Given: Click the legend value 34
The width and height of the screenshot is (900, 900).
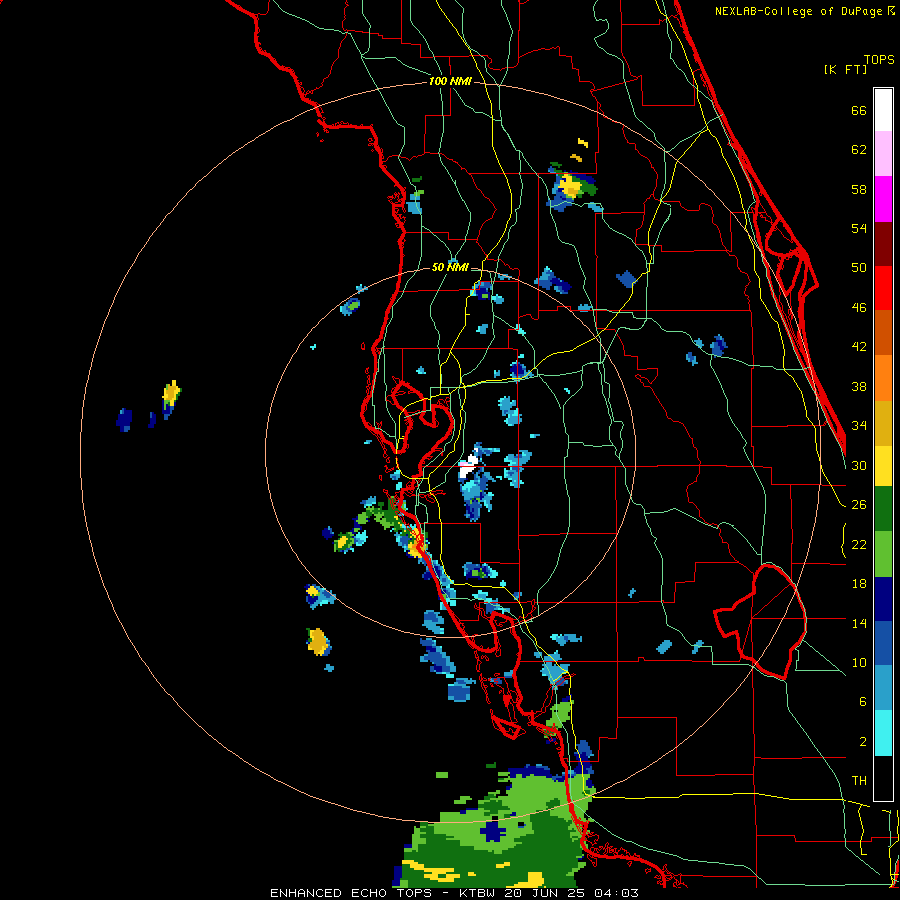Looking at the screenshot, I should (859, 426).
